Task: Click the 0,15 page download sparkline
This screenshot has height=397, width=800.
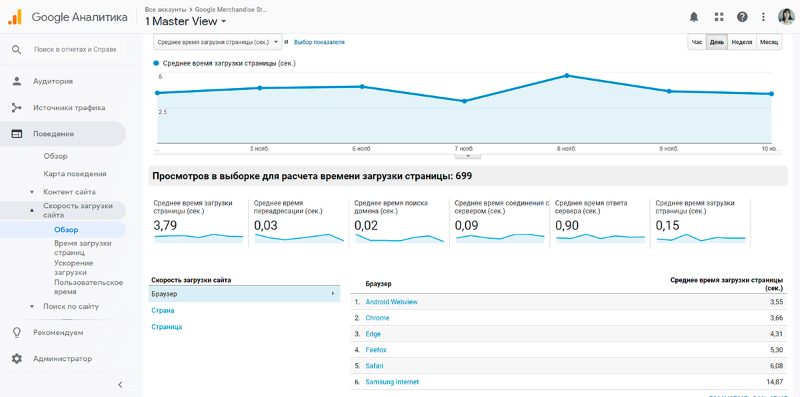Action: point(701,237)
